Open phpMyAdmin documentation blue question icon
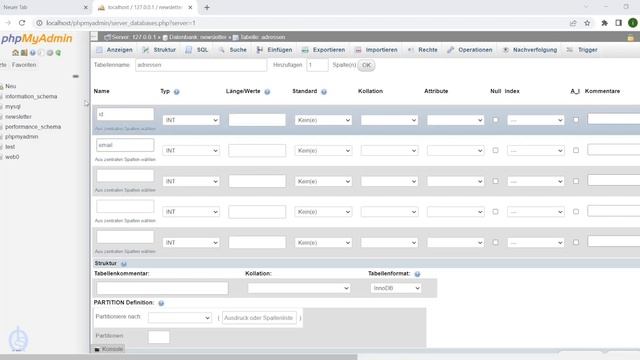Image resolution: width=640 pixels, height=360 pixels. pos(33,53)
